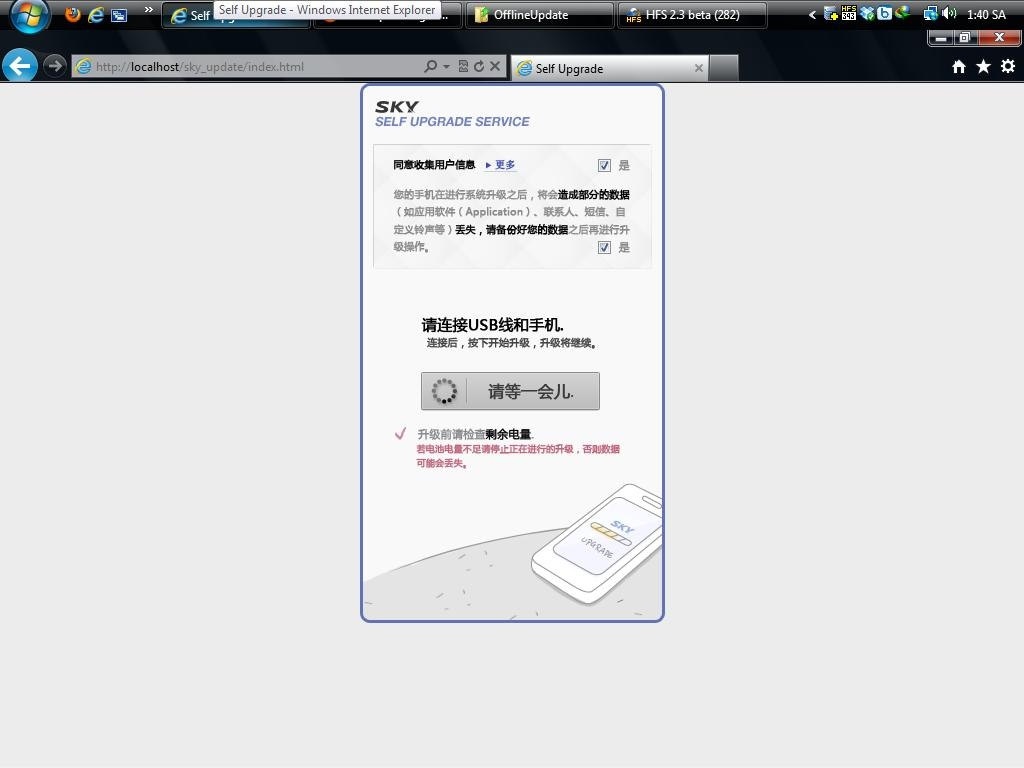This screenshot has width=1024, height=768.
Task: Click the localhost address bar URL
Action: [200, 67]
